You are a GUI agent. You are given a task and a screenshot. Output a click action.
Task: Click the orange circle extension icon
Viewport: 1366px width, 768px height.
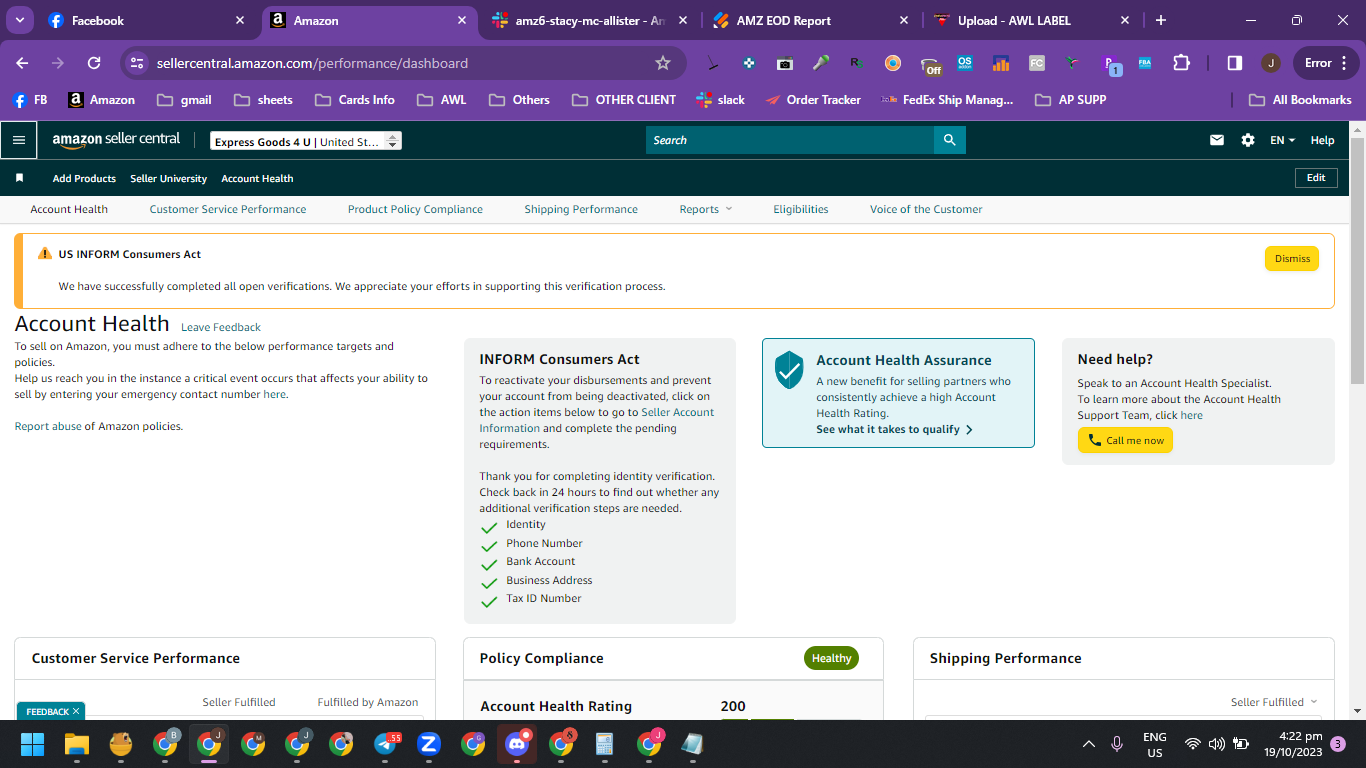point(893,63)
